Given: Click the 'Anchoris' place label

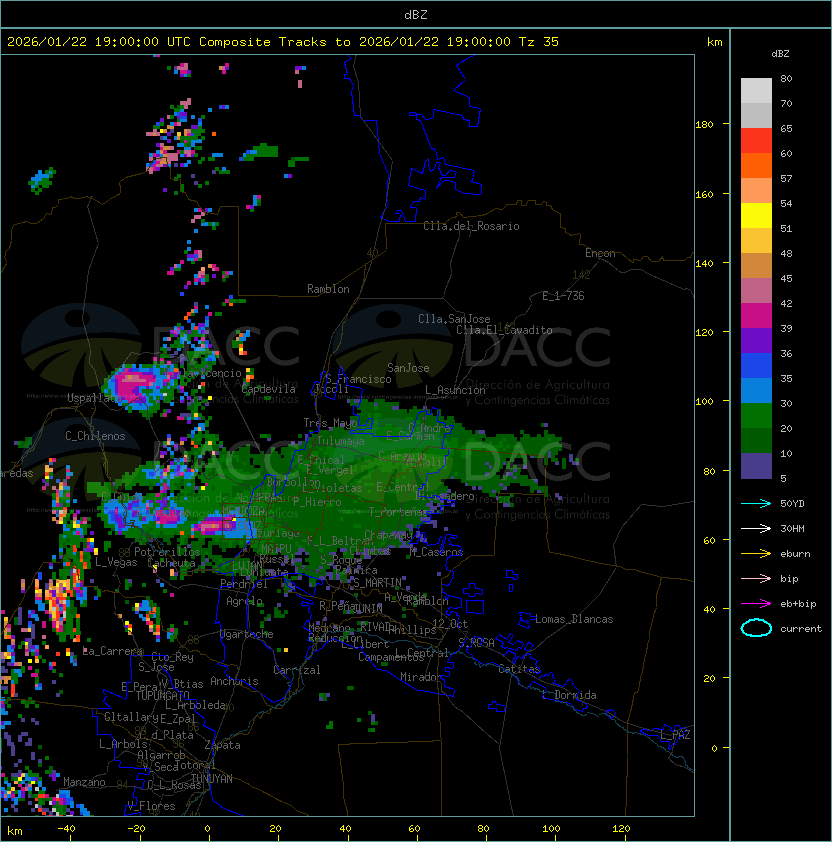Looking at the screenshot, I should 234,681.
